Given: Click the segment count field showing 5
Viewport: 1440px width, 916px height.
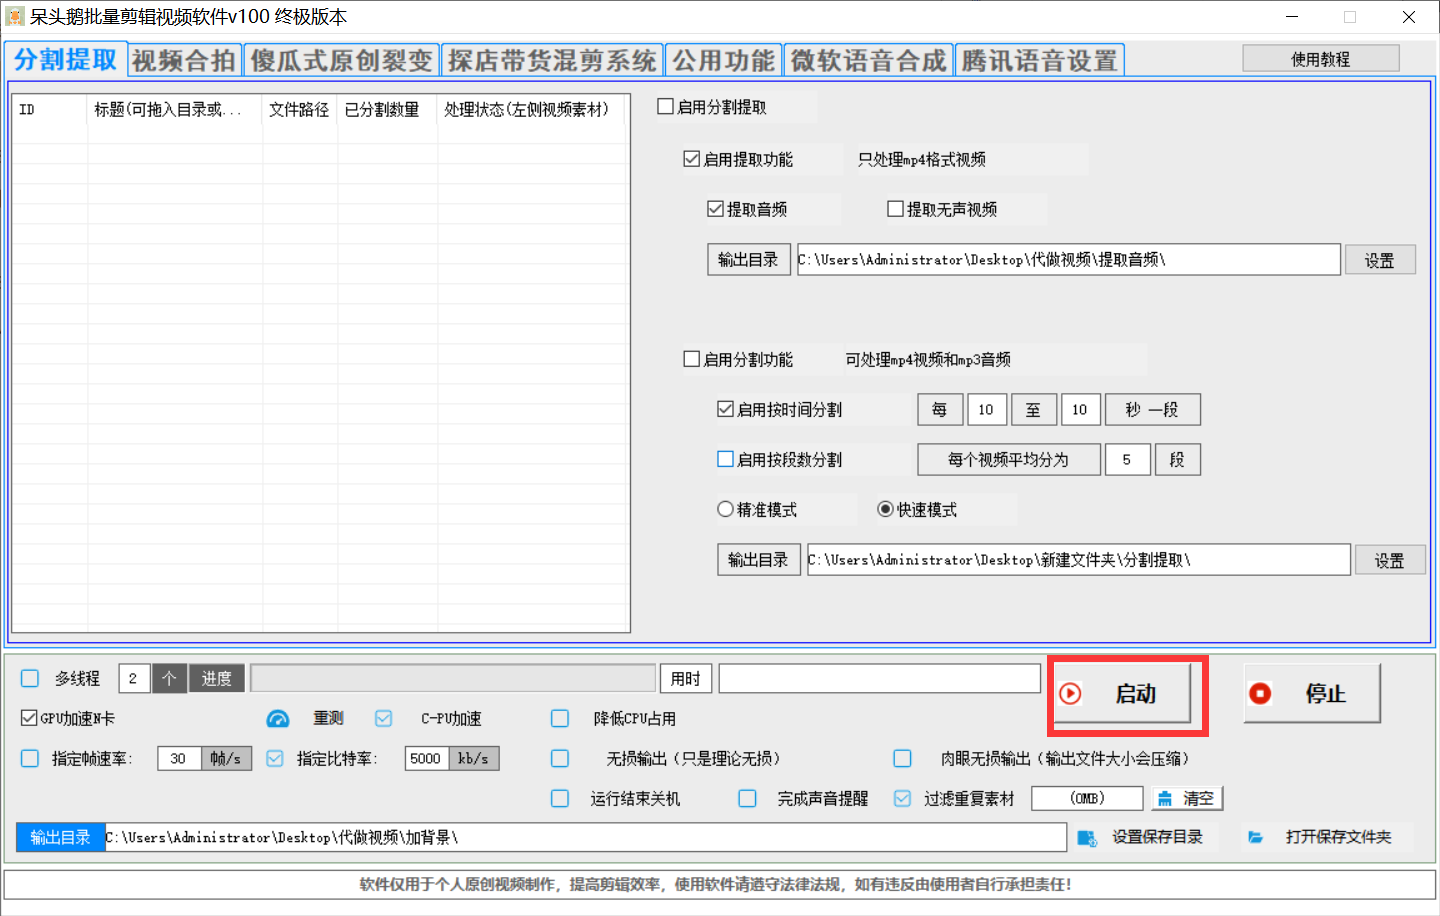Looking at the screenshot, I should [x=1127, y=459].
